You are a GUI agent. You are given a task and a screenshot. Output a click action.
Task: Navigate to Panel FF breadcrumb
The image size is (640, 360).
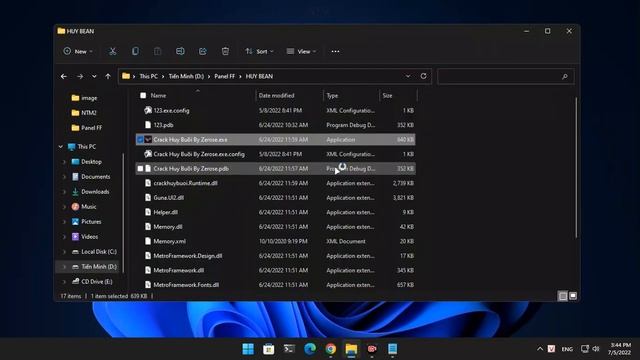pos(224,76)
